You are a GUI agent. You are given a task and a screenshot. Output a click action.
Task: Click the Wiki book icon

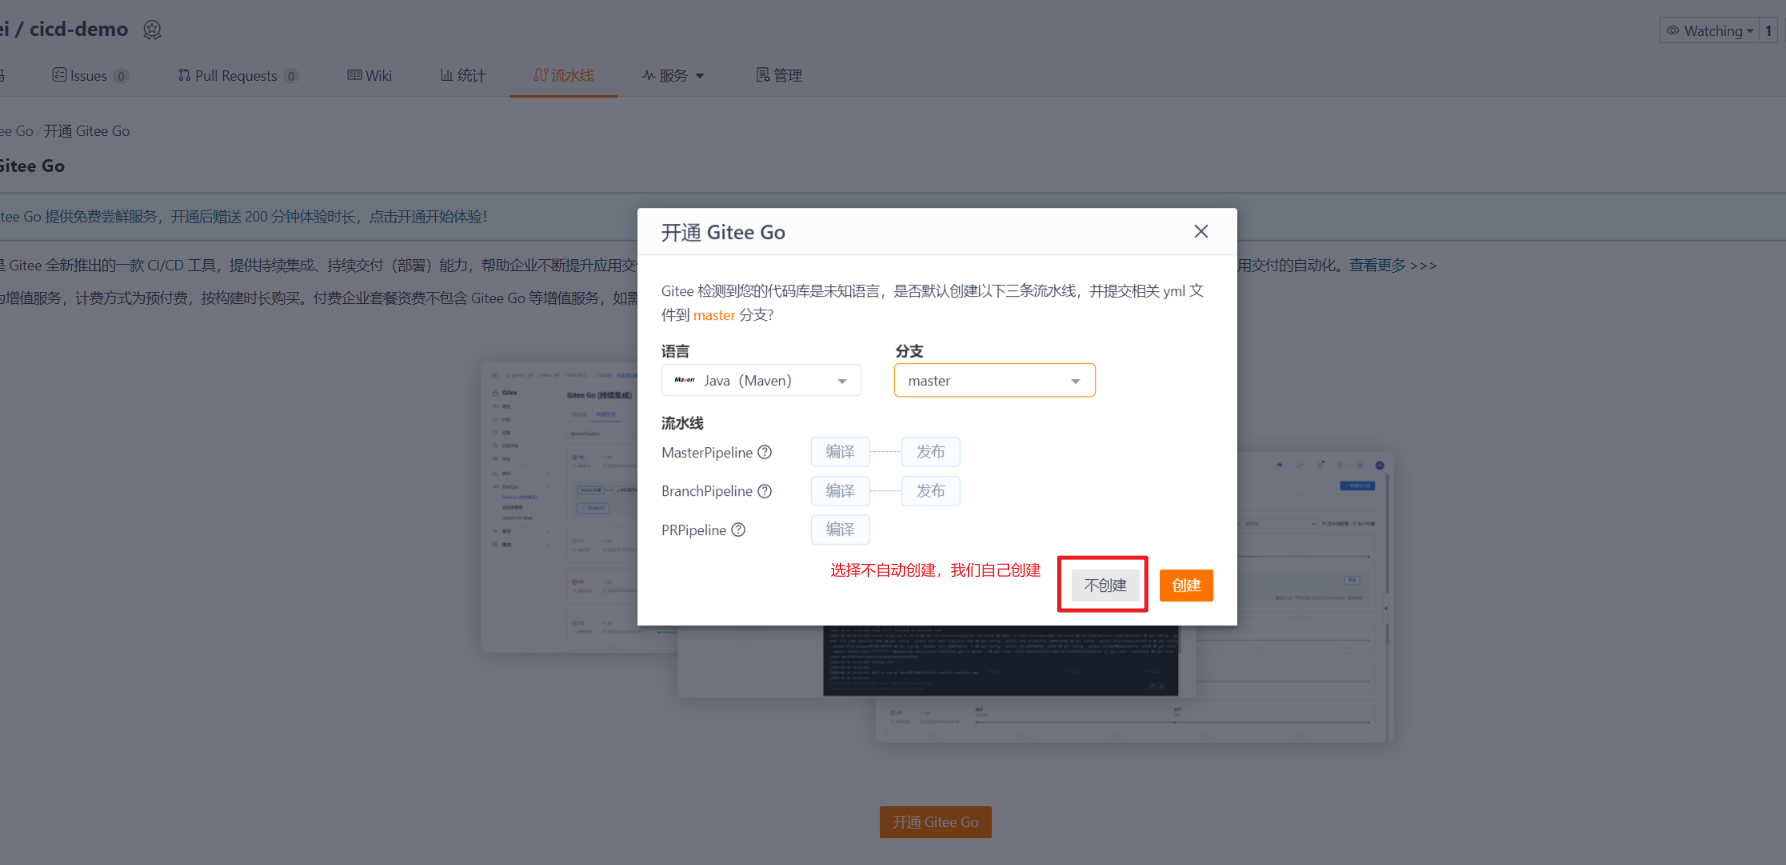(354, 75)
